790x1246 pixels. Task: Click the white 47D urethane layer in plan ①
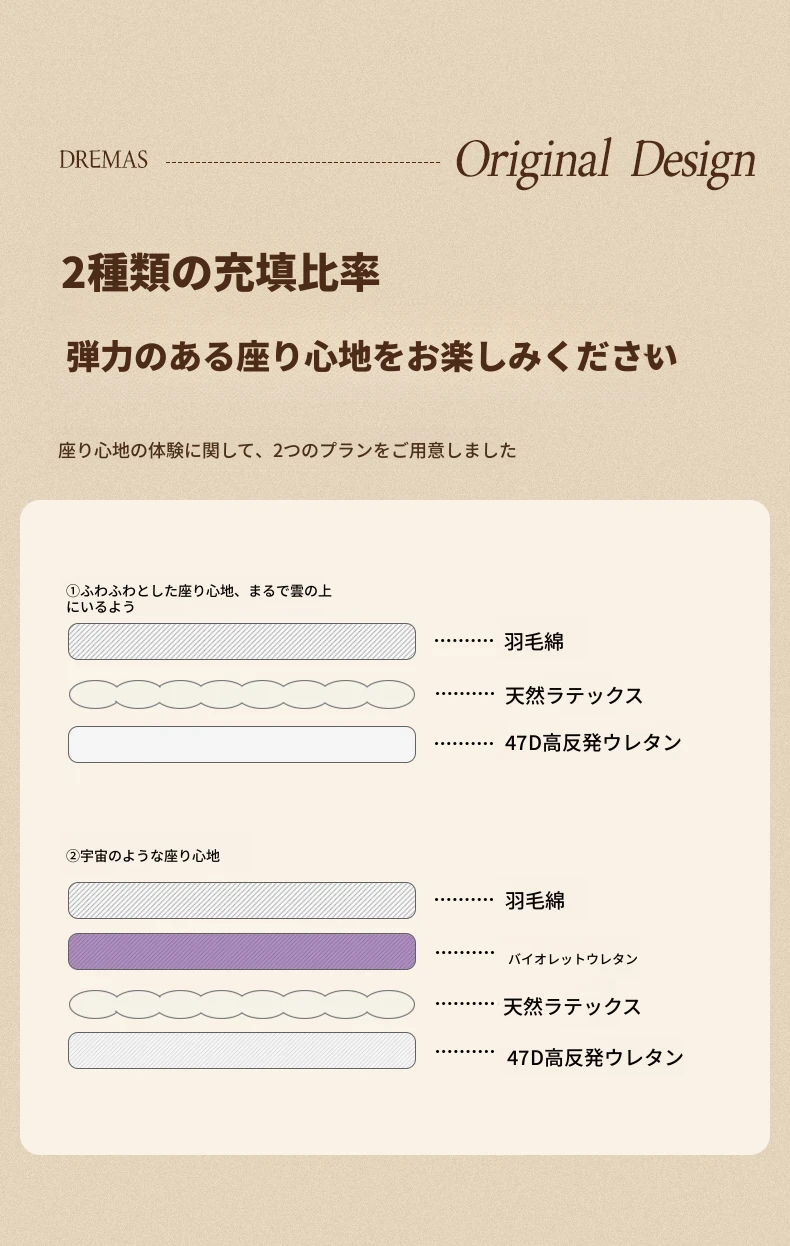(x=242, y=745)
